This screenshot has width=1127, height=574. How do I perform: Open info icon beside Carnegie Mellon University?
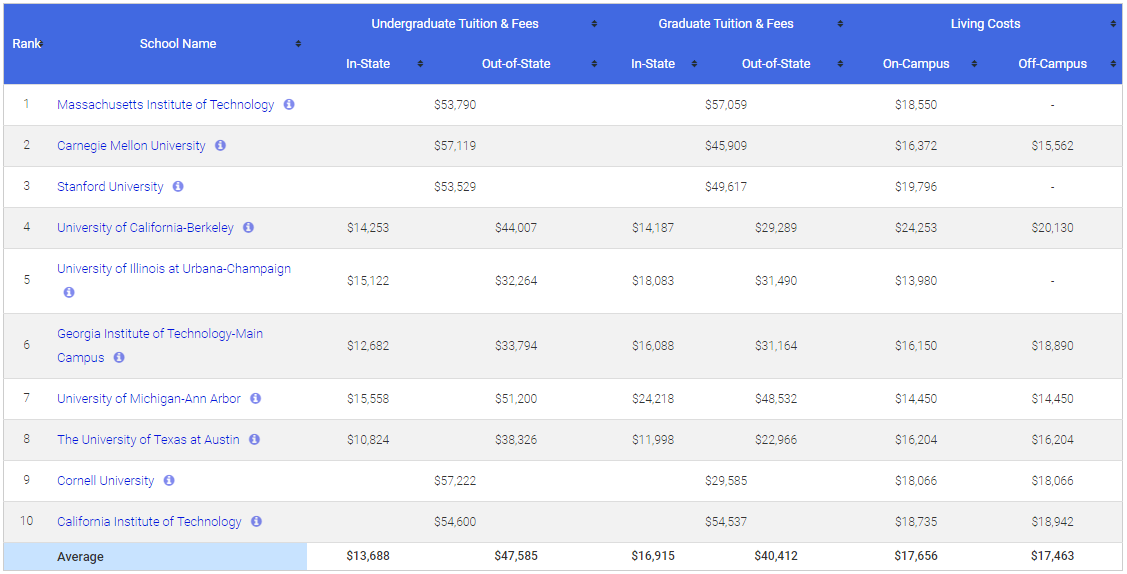[x=221, y=145]
